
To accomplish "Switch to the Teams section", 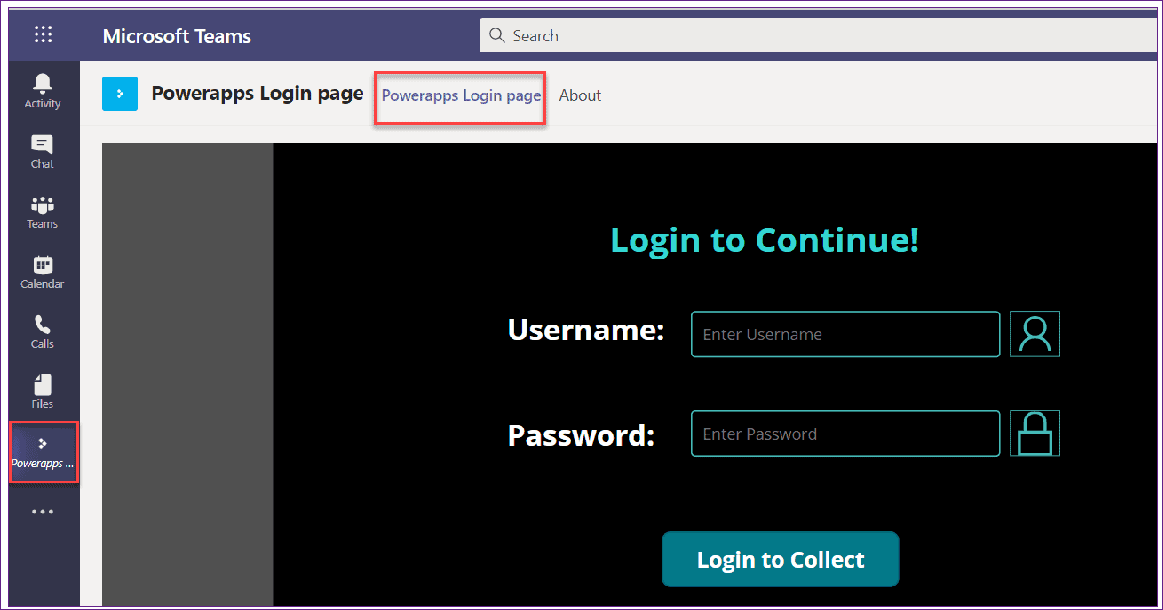I will click(x=41, y=210).
